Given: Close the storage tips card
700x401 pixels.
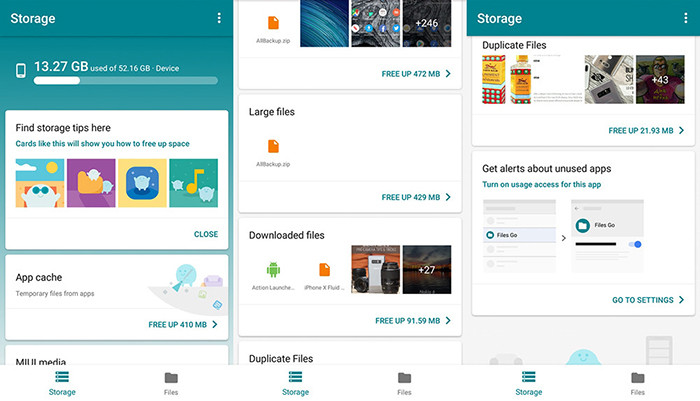Looking at the screenshot, I should 205,234.
